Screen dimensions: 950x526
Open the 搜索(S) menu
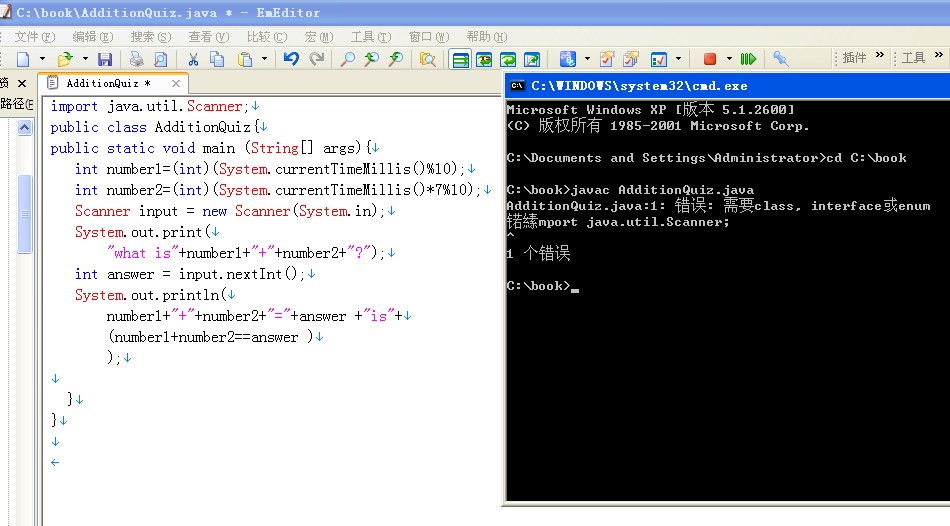coord(151,37)
